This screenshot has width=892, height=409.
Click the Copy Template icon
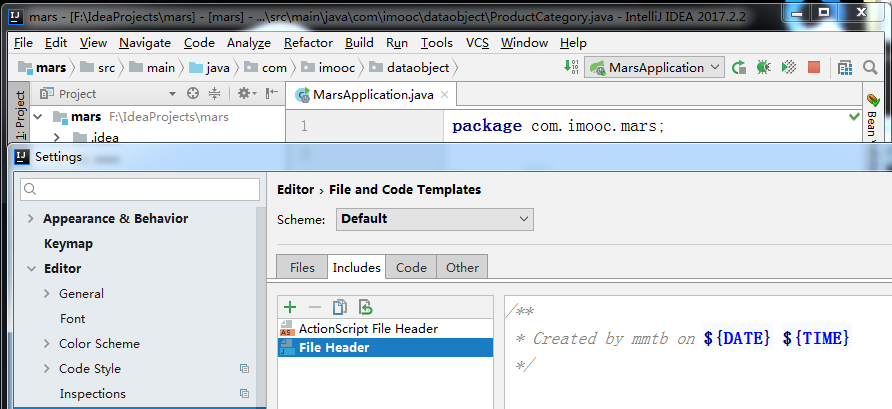340,308
